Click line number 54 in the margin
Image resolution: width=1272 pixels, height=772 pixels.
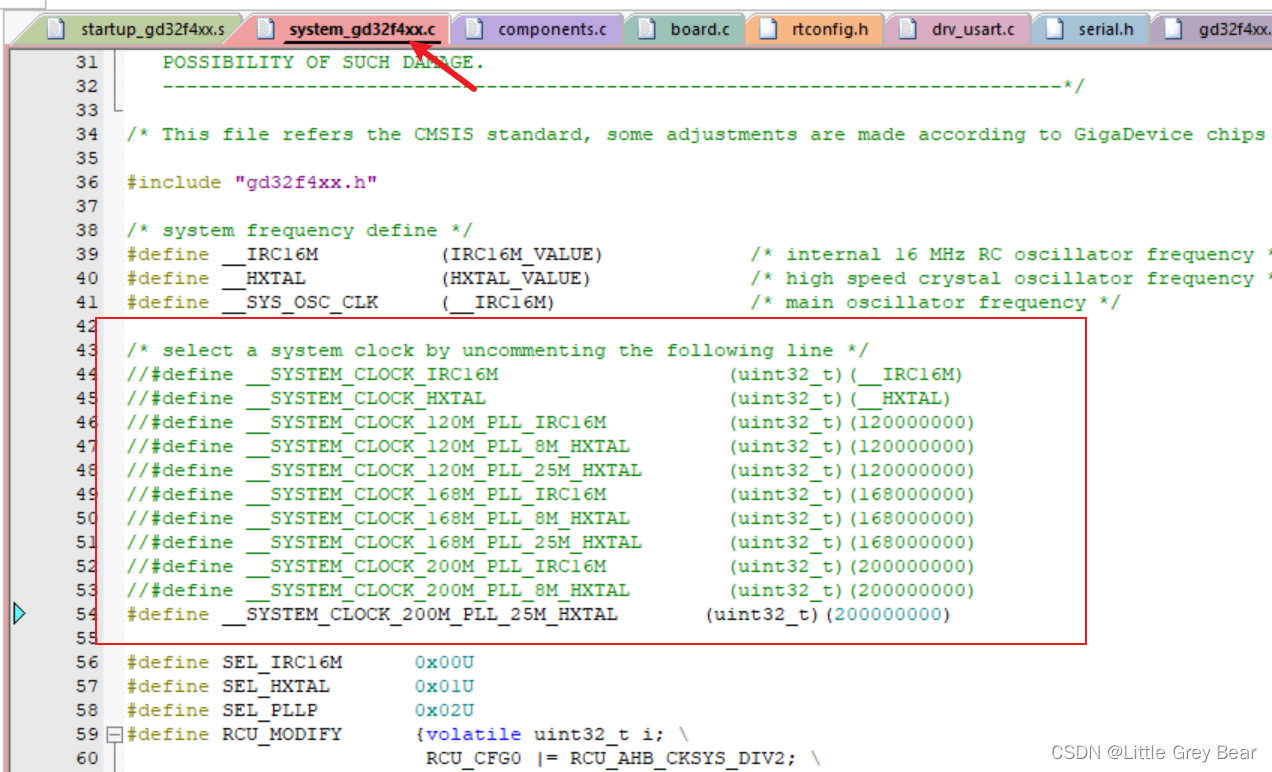[87, 614]
